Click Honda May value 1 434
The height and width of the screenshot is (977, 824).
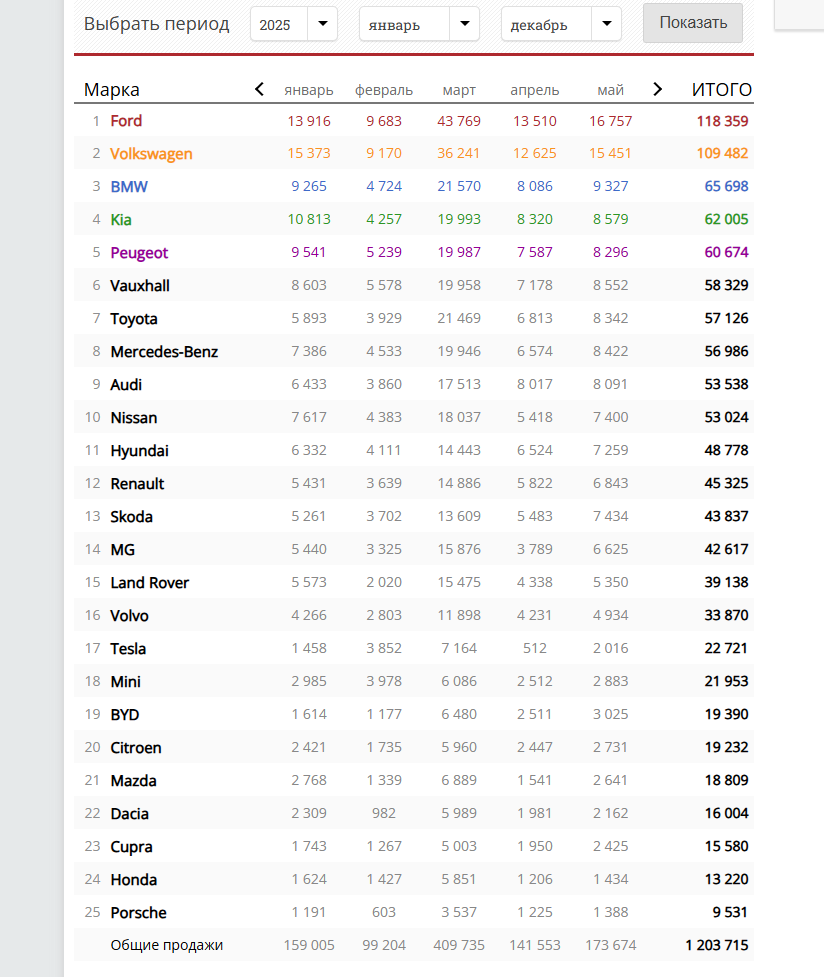[610, 880]
